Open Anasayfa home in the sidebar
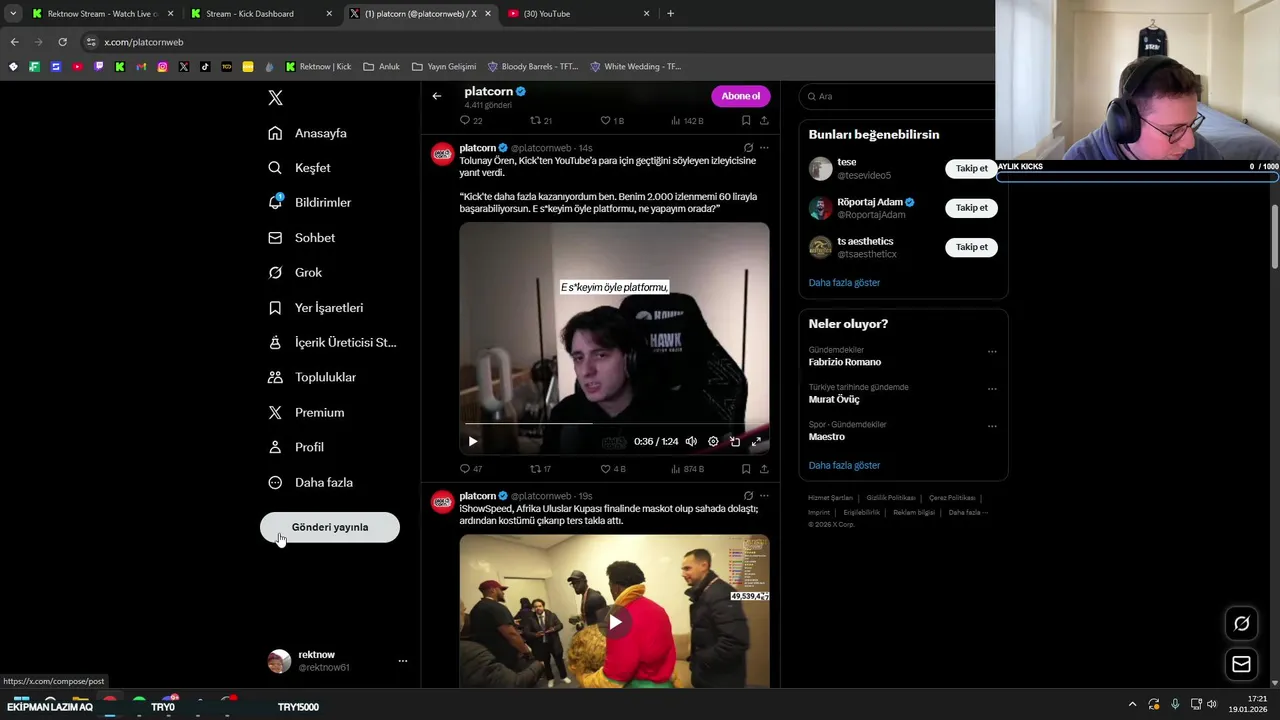The width and height of the screenshot is (1280, 720). (308, 133)
